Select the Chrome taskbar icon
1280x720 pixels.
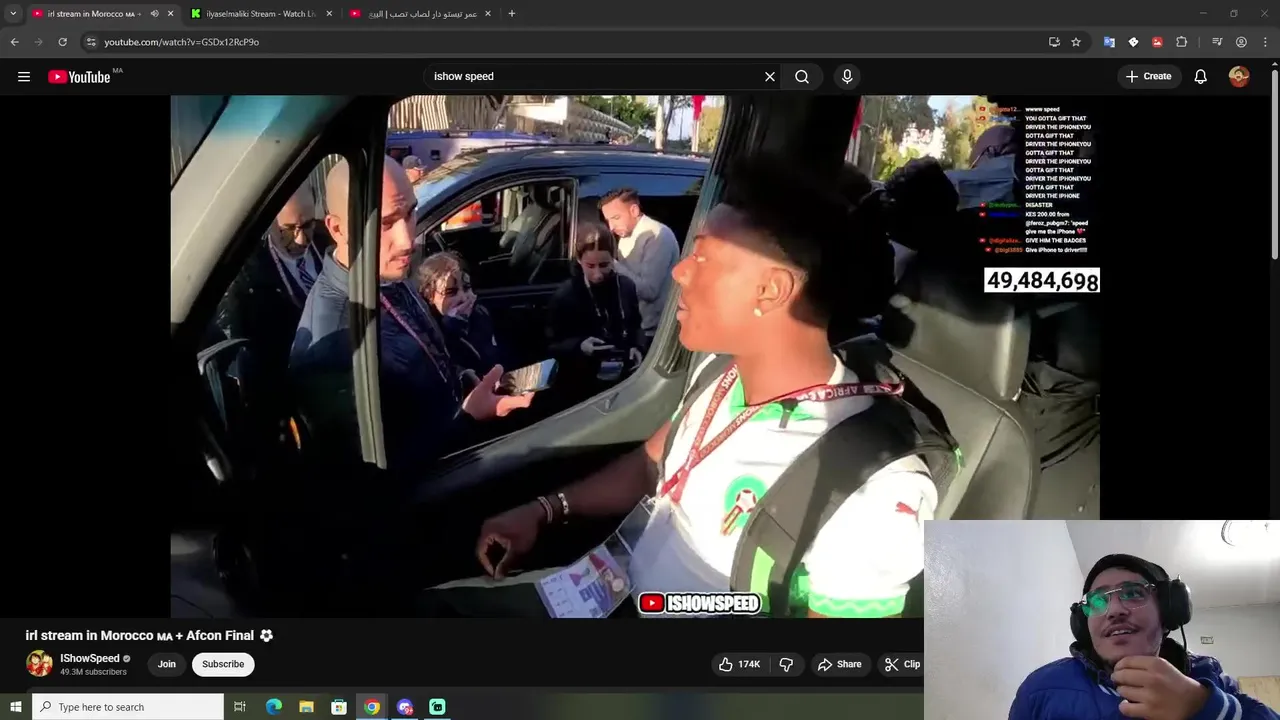(x=372, y=707)
